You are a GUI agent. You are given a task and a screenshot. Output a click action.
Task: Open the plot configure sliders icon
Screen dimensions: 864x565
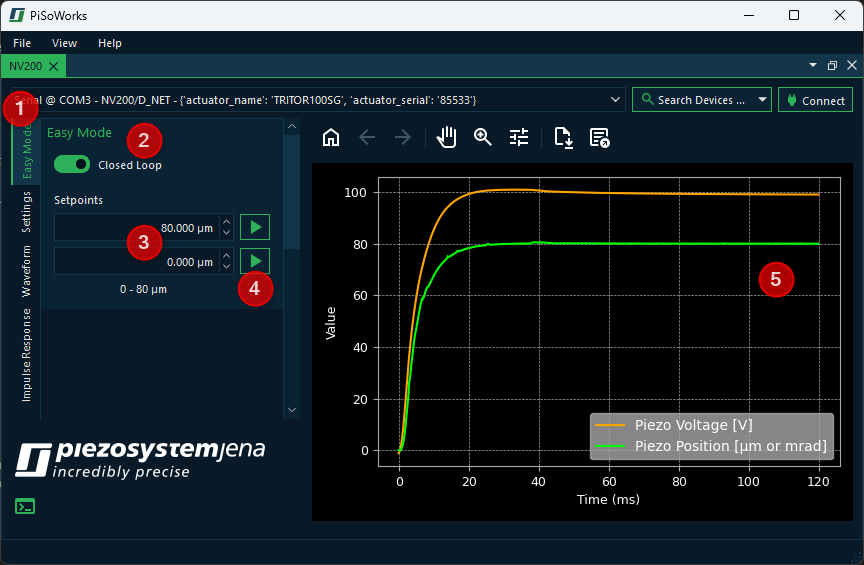tap(519, 138)
